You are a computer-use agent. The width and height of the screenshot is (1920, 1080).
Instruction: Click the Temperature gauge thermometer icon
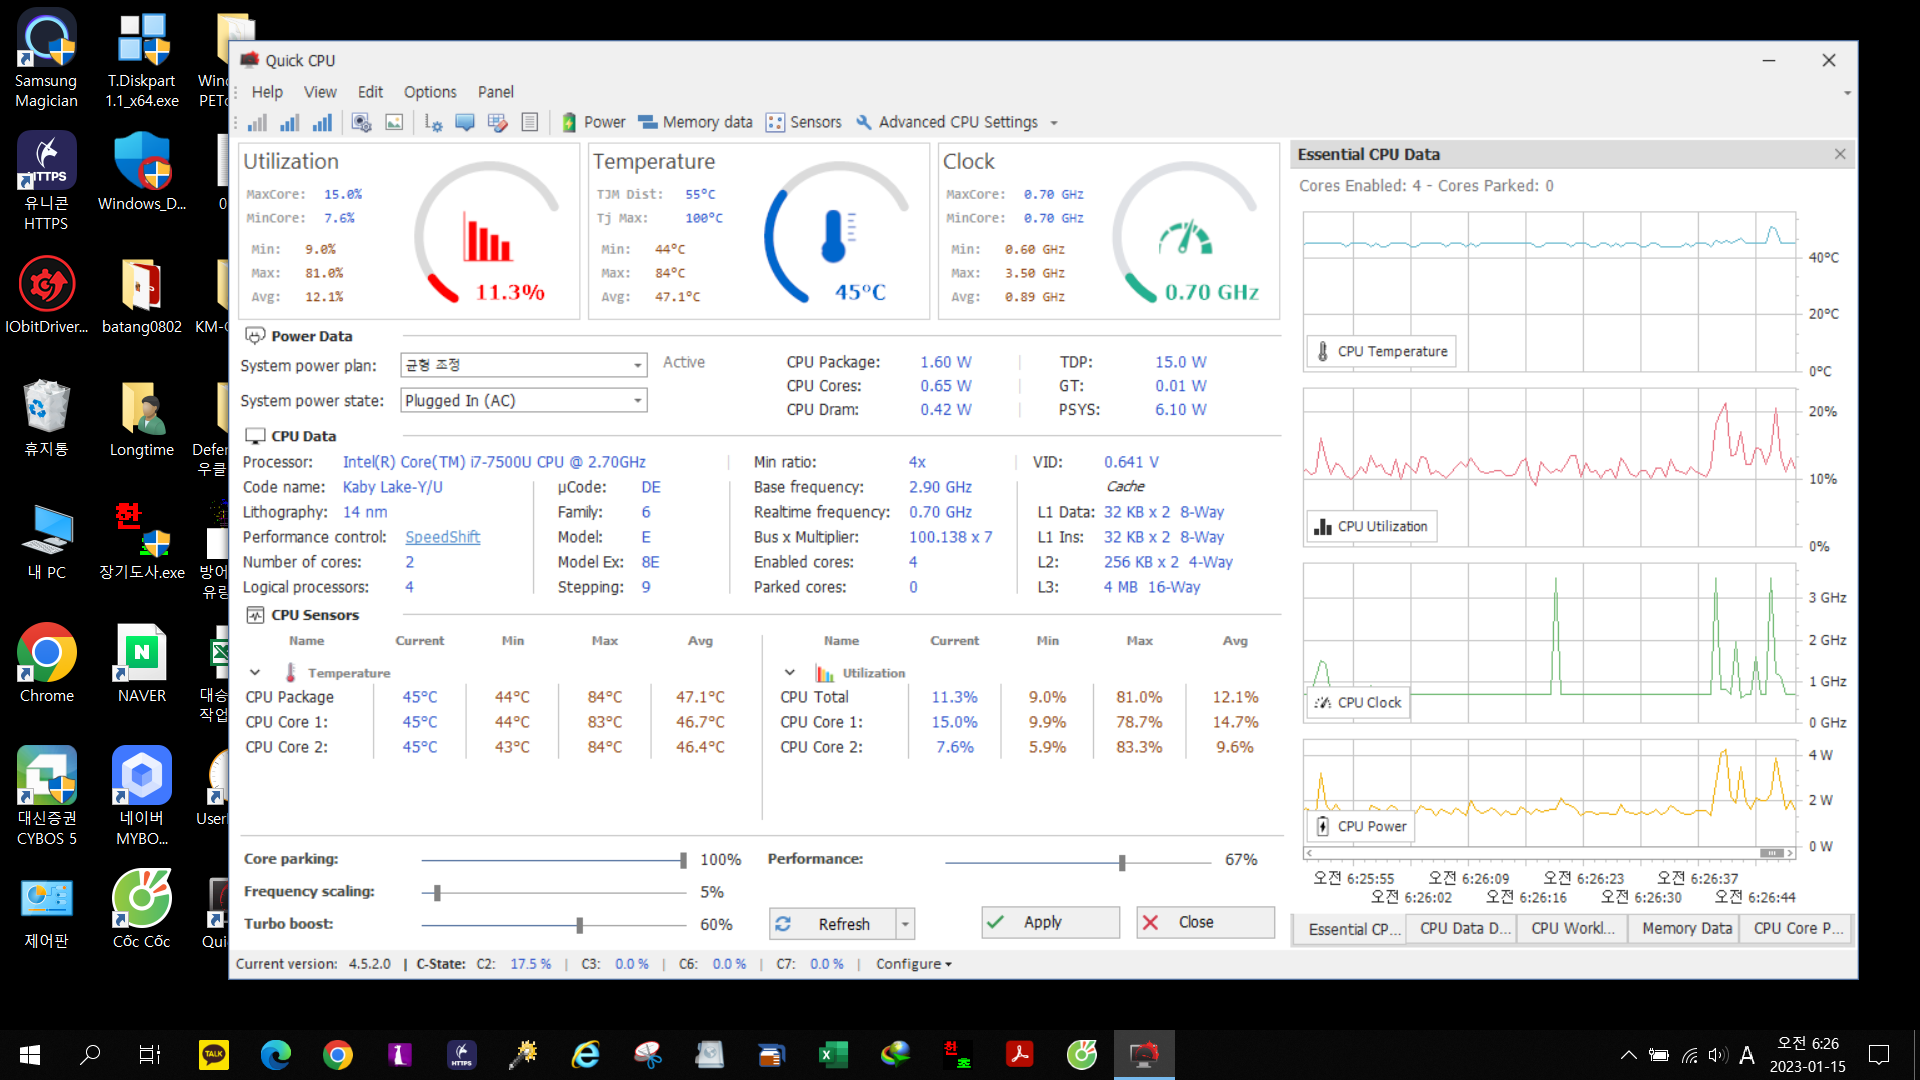pyautogui.click(x=837, y=237)
